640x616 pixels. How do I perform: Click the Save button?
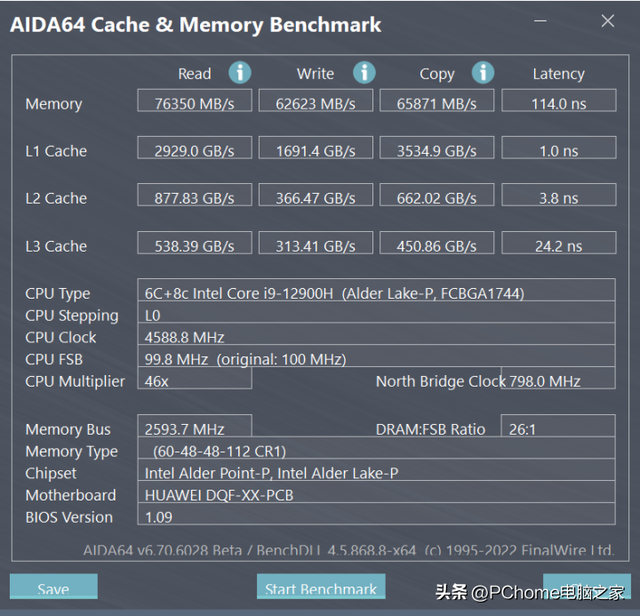pos(53,588)
